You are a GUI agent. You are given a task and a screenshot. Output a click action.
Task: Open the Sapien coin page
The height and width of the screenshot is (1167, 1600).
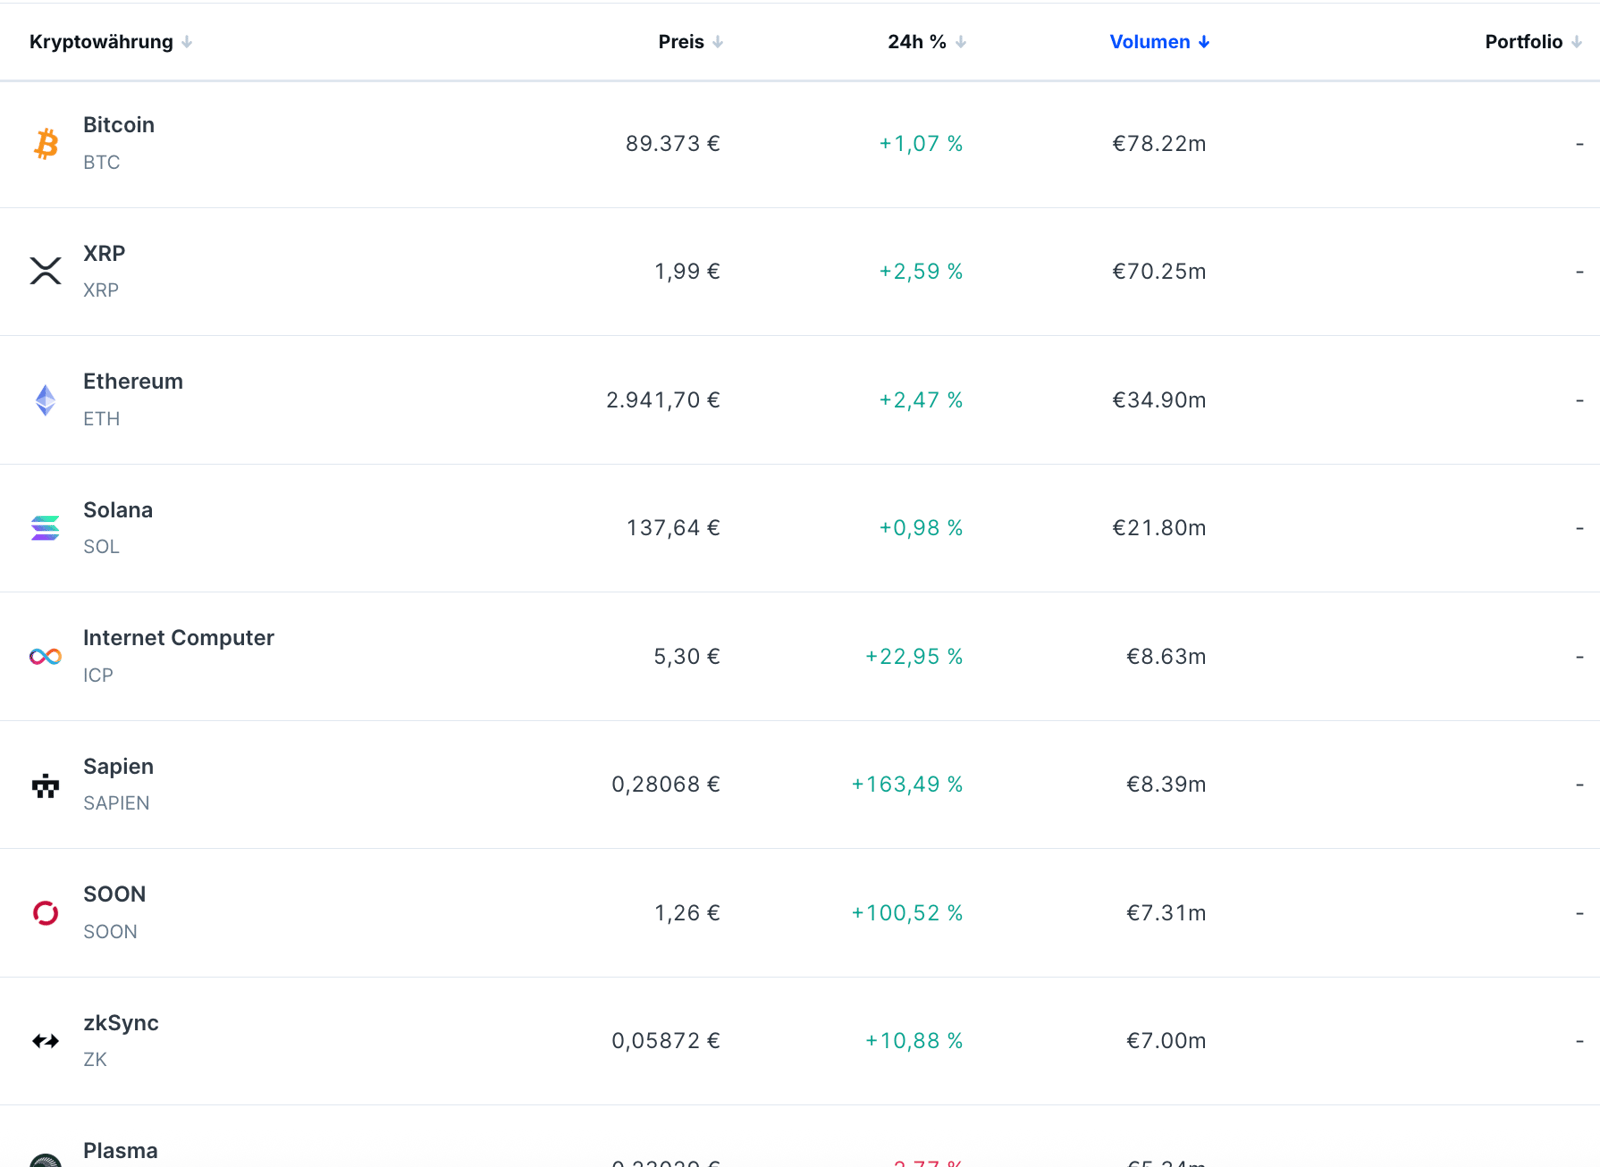click(x=119, y=767)
